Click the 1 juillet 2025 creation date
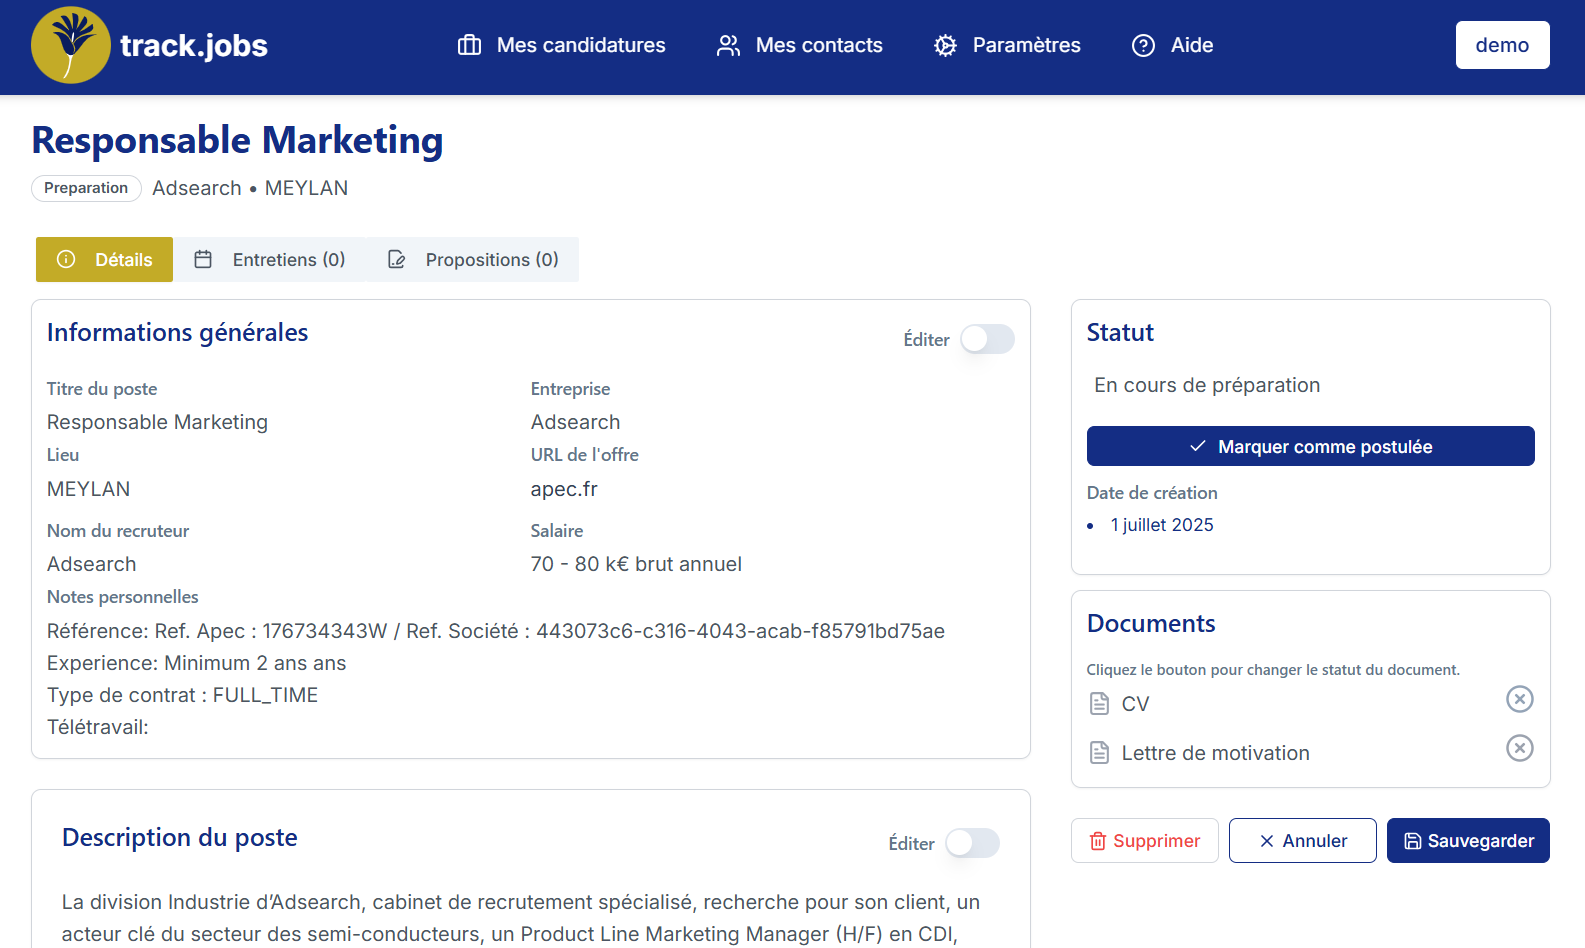Image resolution: width=1585 pixels, height=948 pixels. 1162,525
